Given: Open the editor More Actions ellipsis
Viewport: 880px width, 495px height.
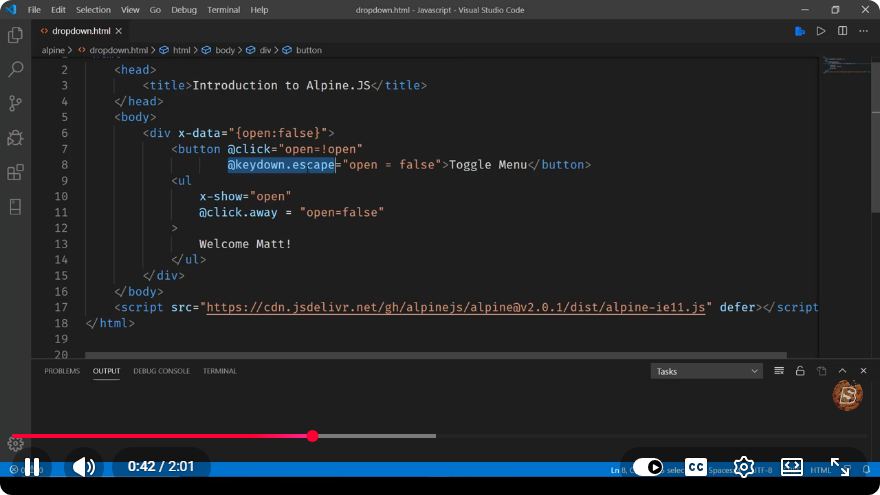Looking at the screenshot, I should pos(863,31).
